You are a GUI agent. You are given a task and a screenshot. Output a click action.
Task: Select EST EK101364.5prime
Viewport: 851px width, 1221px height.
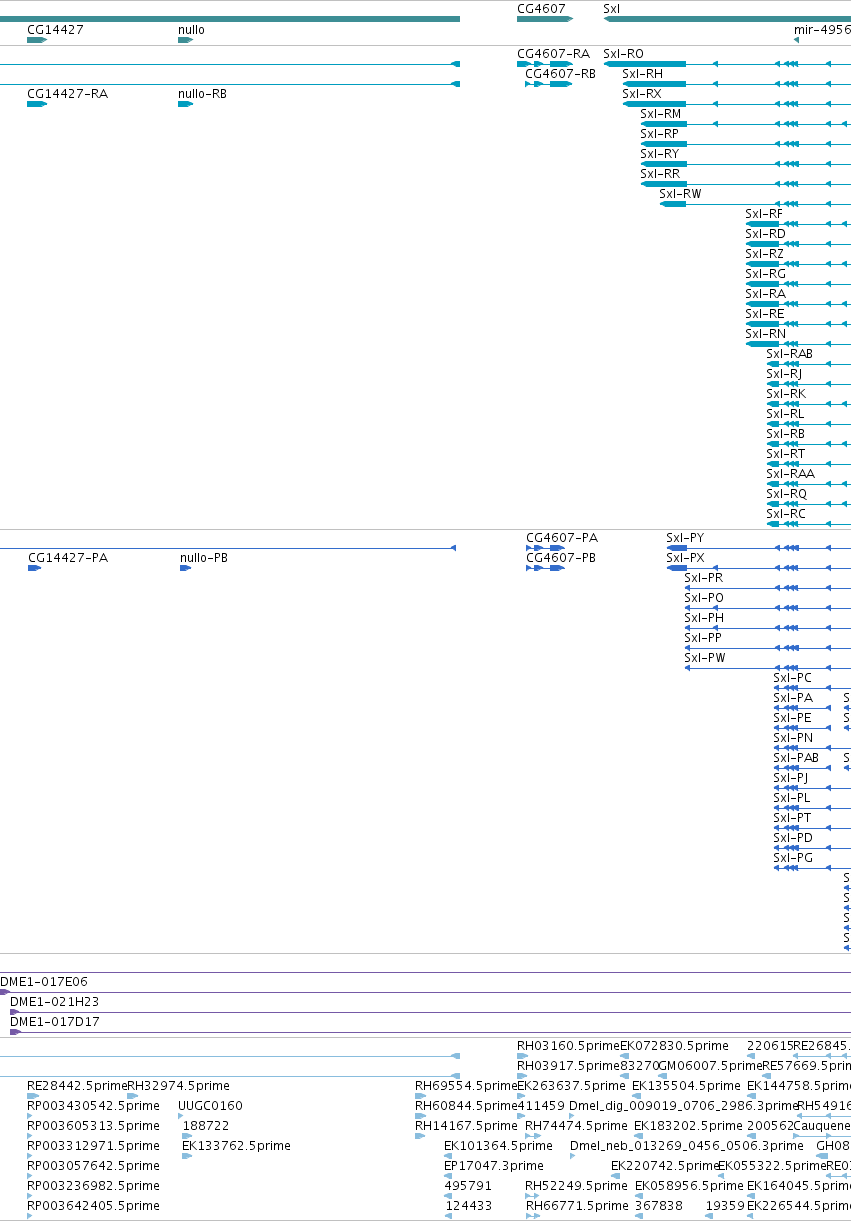click(x=499, y=1145)
